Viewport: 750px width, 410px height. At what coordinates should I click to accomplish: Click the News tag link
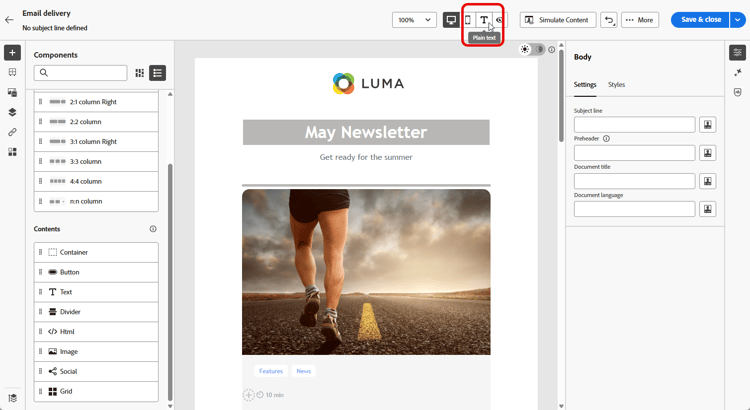pos(304,371)
